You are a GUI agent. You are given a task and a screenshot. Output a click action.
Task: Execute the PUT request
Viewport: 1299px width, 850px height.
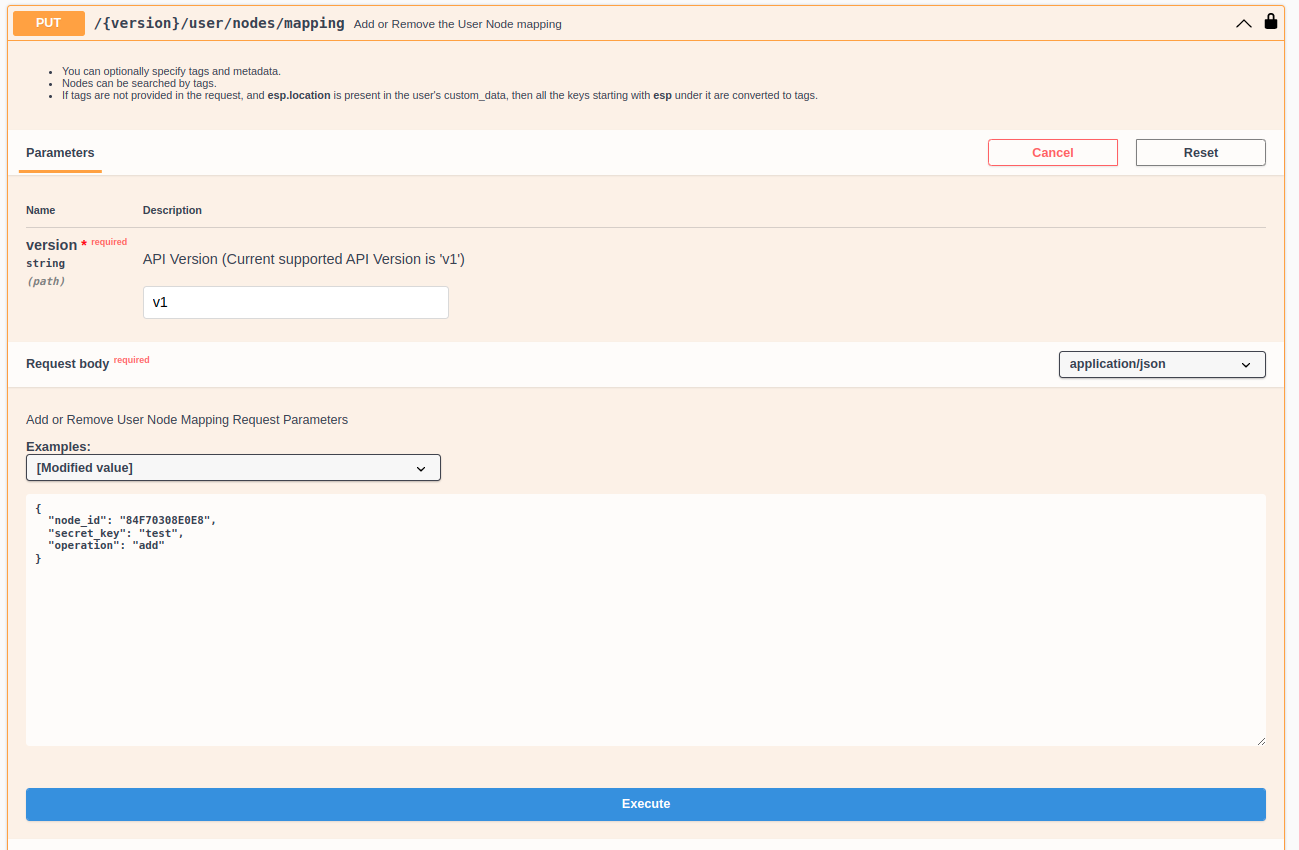[646, 803]
